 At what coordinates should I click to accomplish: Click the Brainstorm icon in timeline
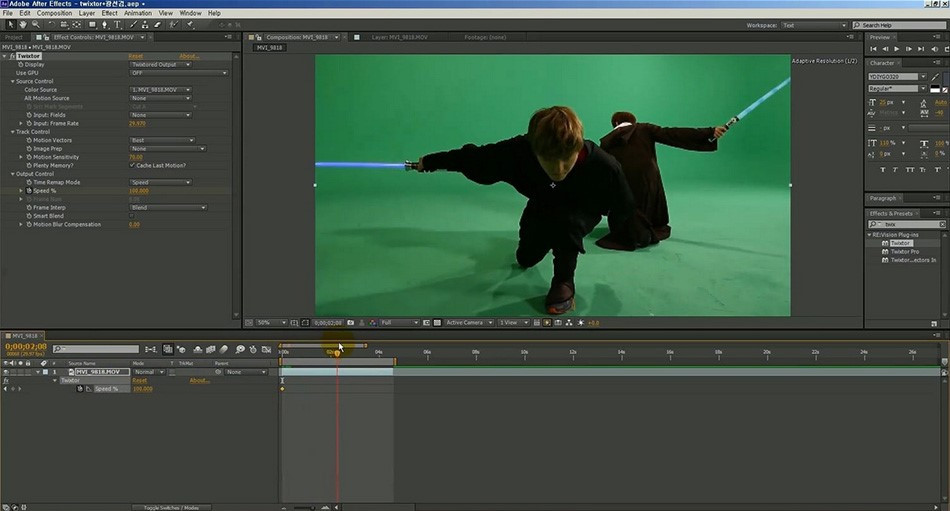click(x=240, y=349)
